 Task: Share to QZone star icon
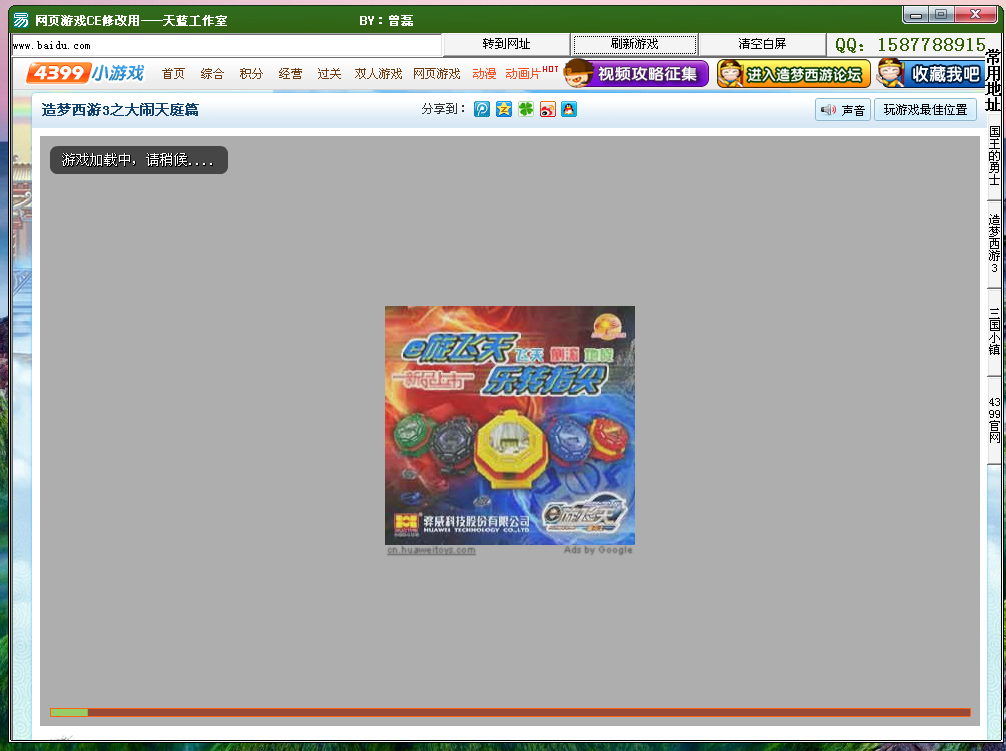[504, 110]
